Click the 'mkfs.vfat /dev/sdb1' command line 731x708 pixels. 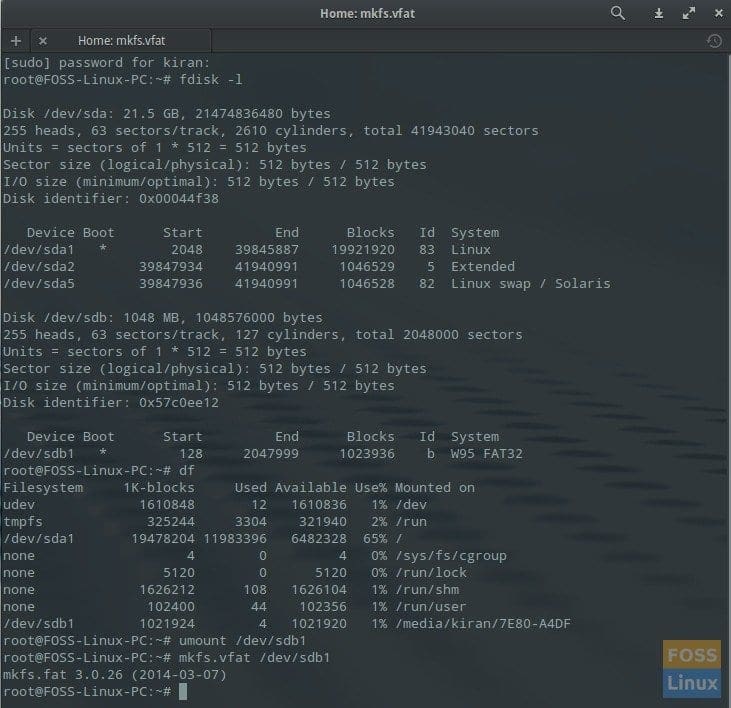(x=166, y=658)
